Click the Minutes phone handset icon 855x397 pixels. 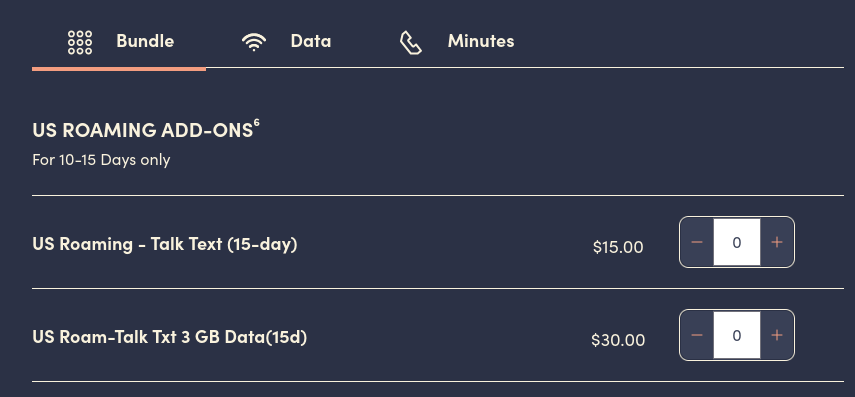[411, 43]
